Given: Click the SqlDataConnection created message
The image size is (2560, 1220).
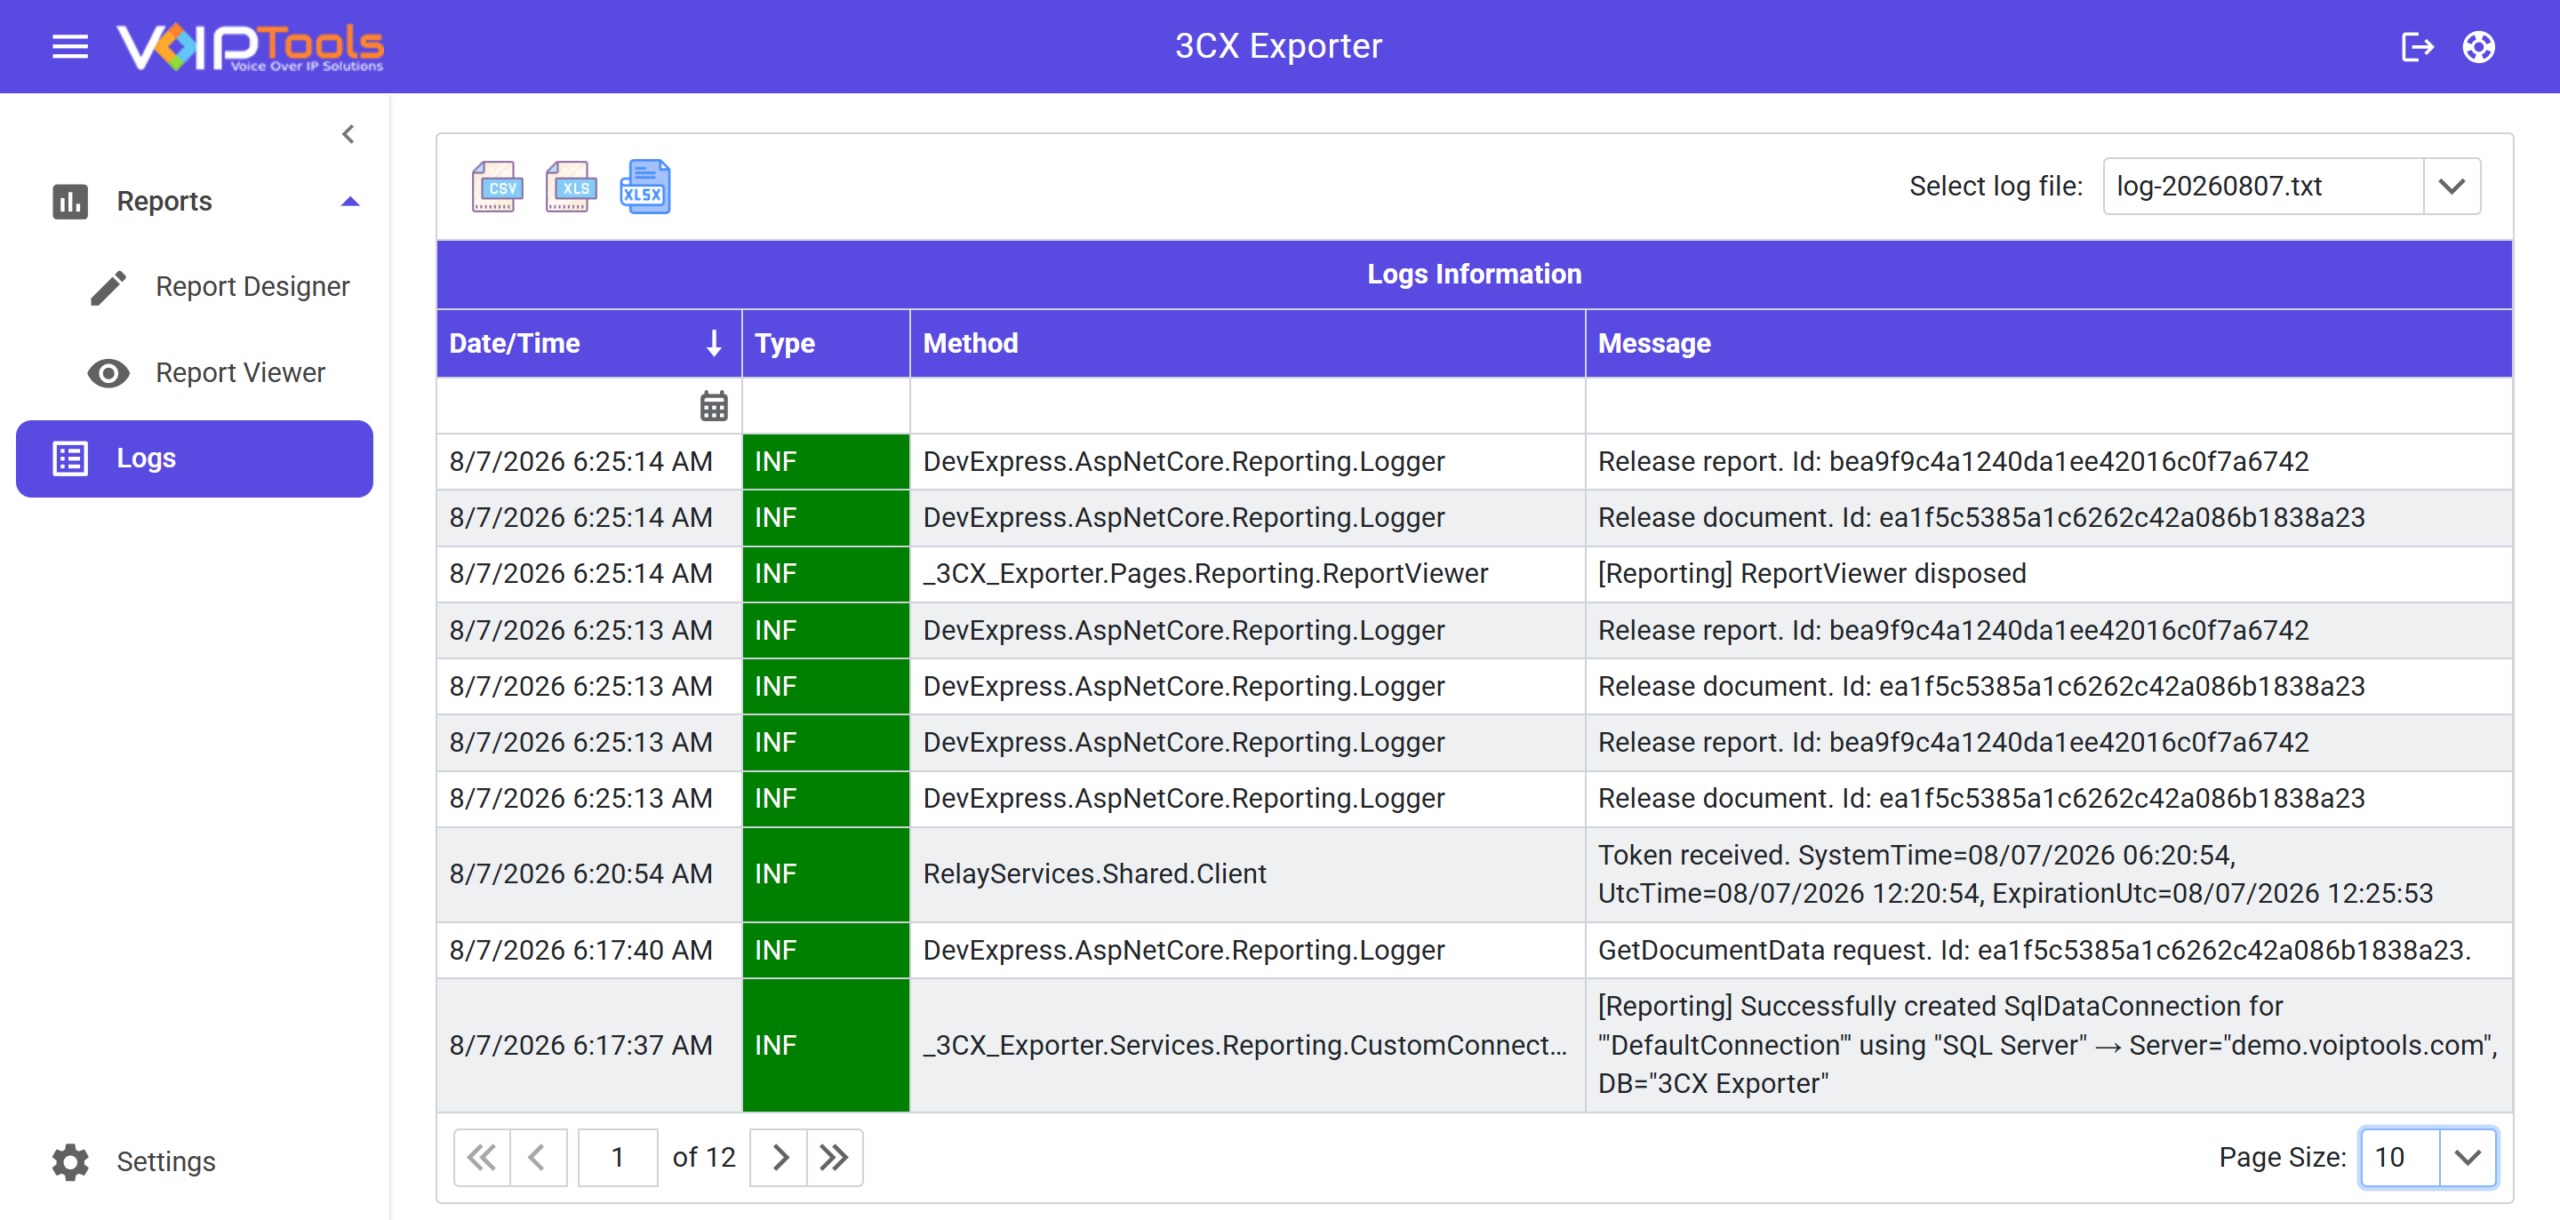Looking at the screenshot, I should [2048, 1045].
